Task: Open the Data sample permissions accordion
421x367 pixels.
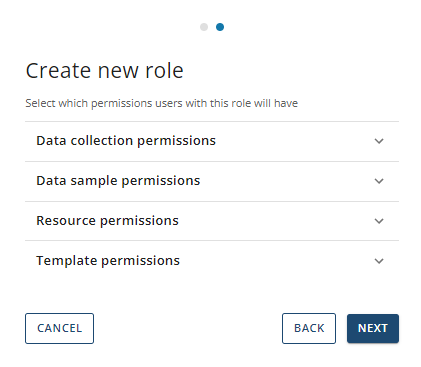Action: tap(212, 181)
